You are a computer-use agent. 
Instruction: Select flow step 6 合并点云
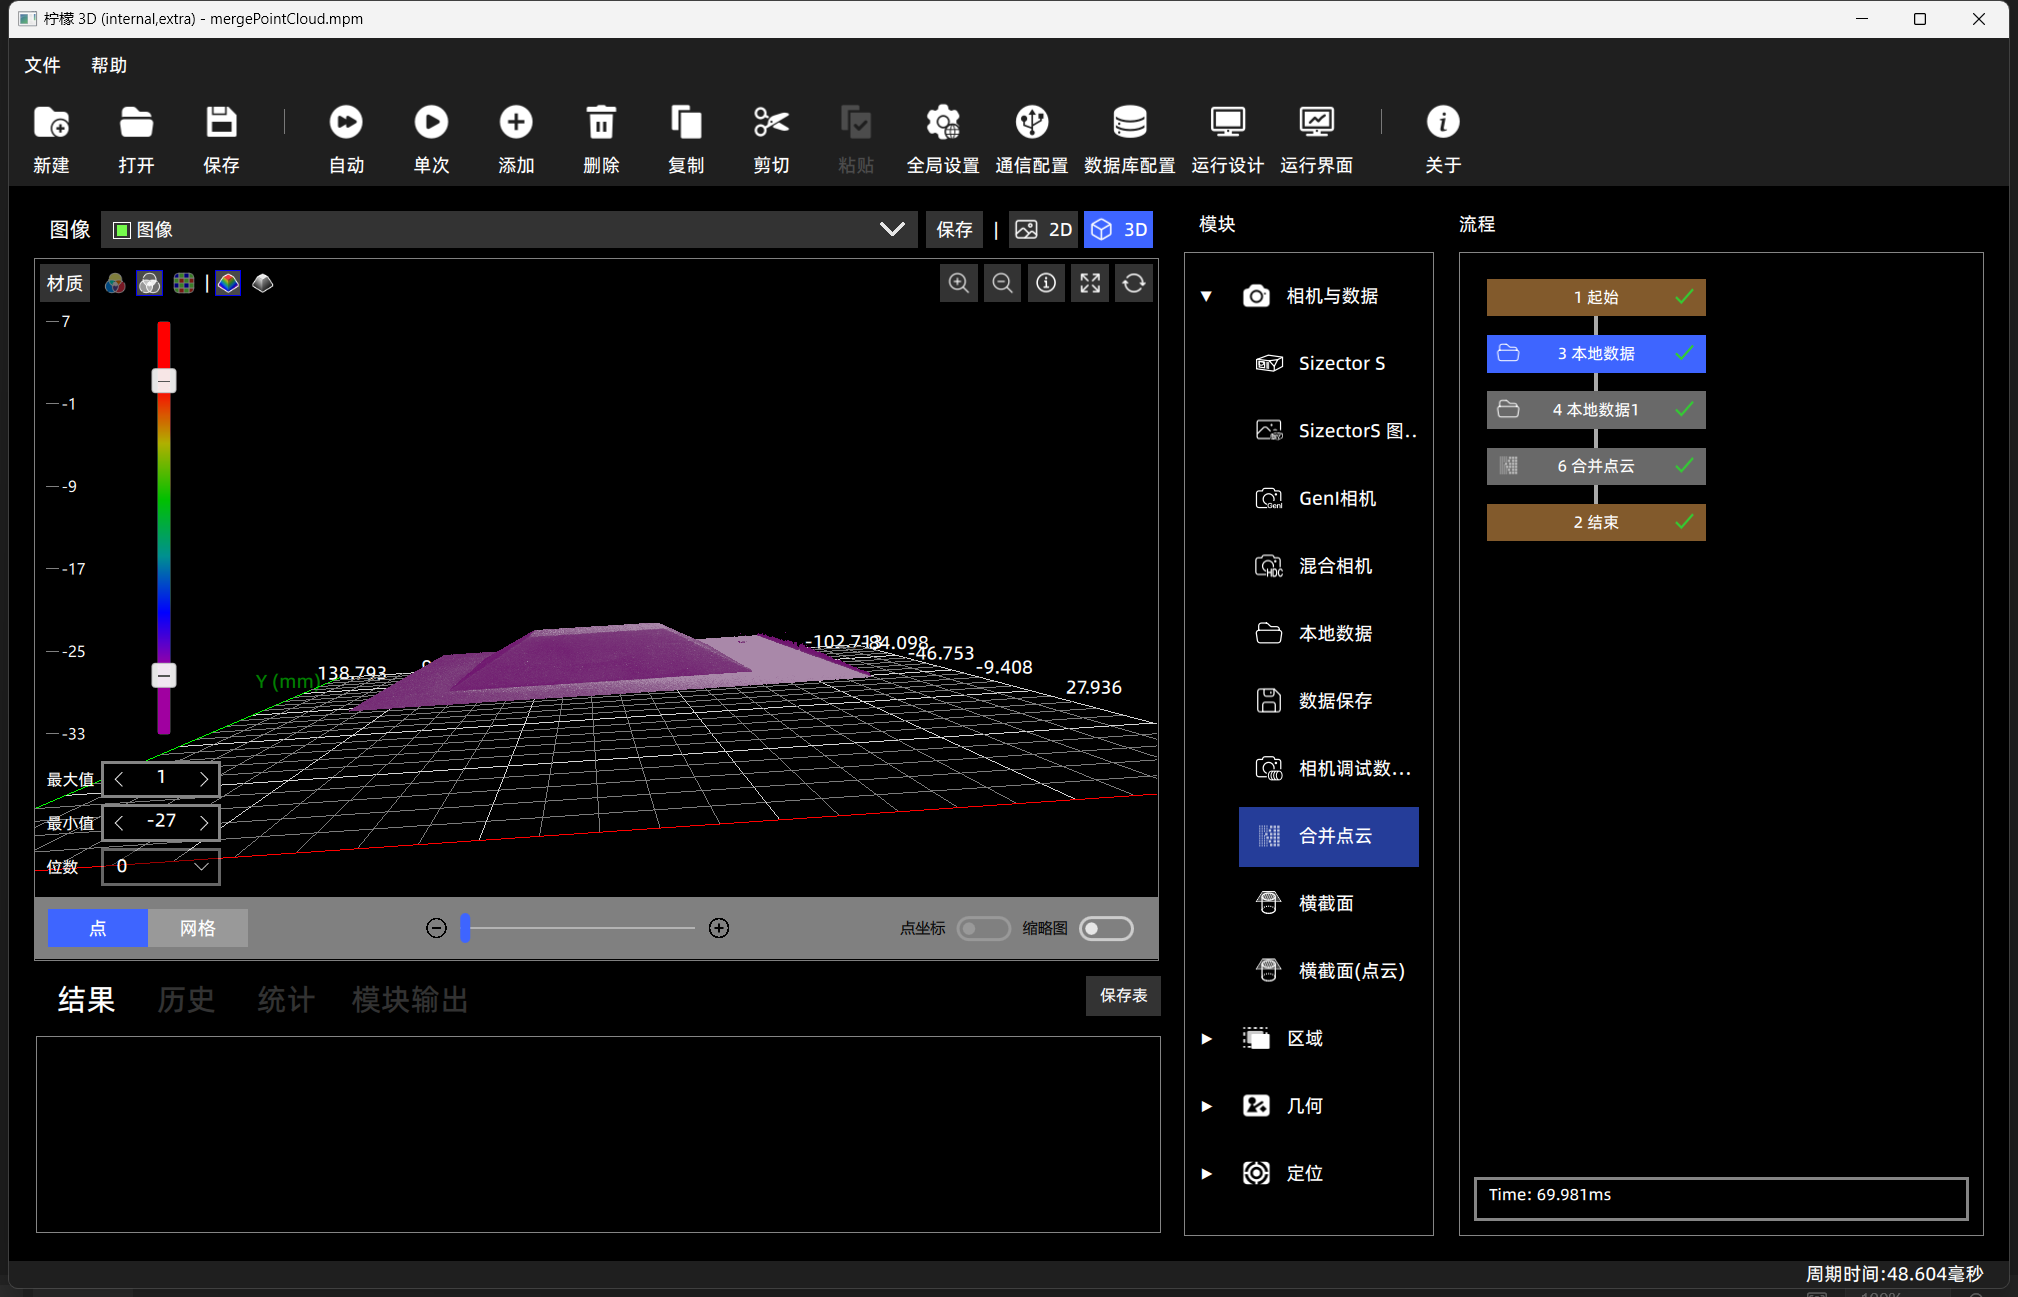click(1596, 466)
